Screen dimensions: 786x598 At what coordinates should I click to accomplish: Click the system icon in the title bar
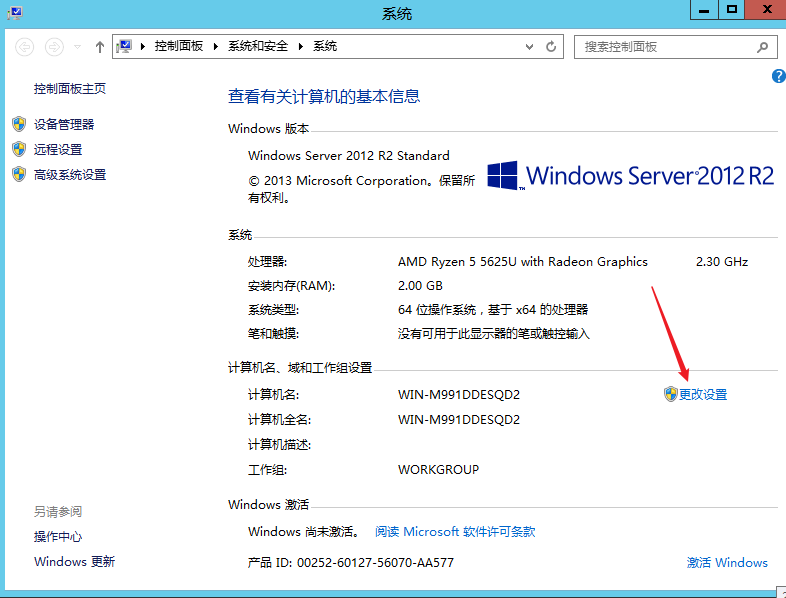[15, 13]
